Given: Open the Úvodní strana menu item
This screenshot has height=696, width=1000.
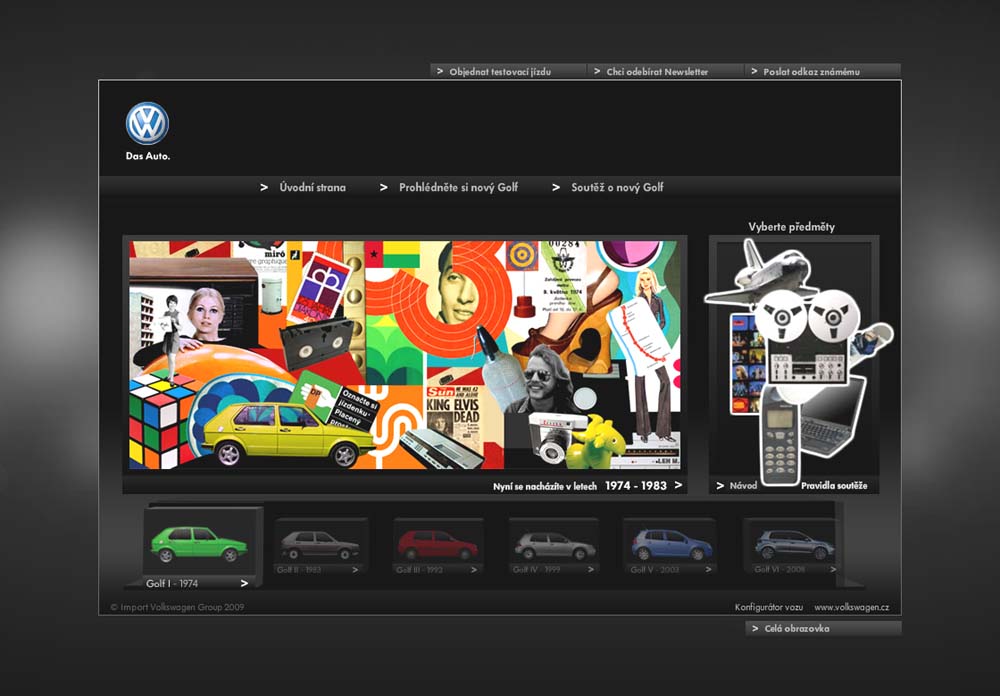Looking at the screenshot, I should tap(312, 187).
